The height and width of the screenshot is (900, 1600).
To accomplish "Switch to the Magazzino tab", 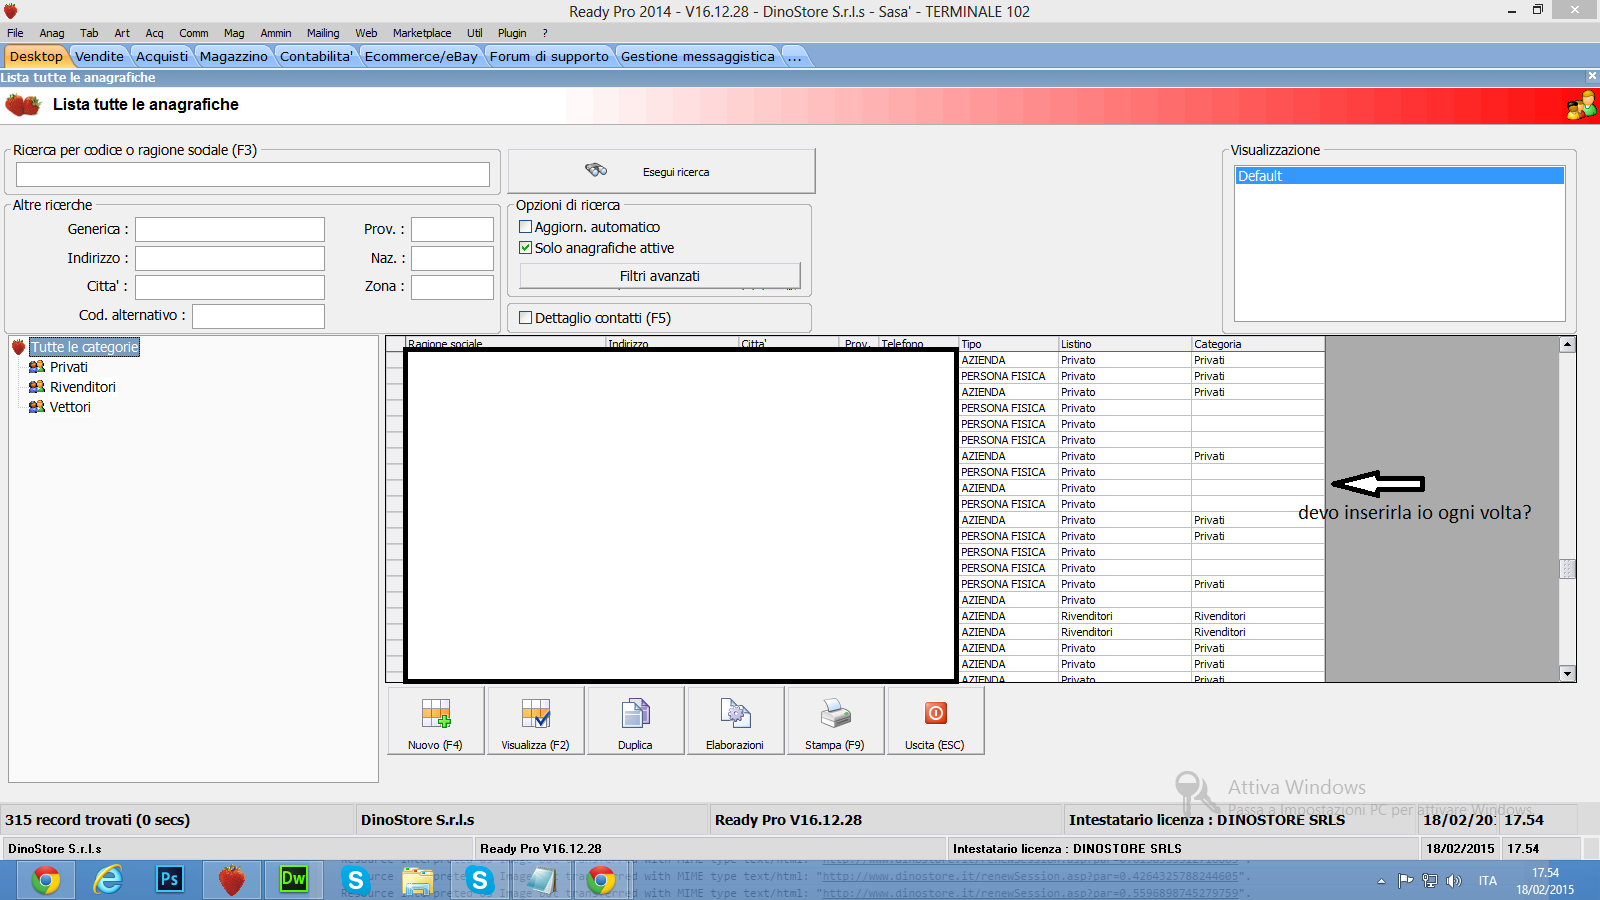I will (234, 56).
